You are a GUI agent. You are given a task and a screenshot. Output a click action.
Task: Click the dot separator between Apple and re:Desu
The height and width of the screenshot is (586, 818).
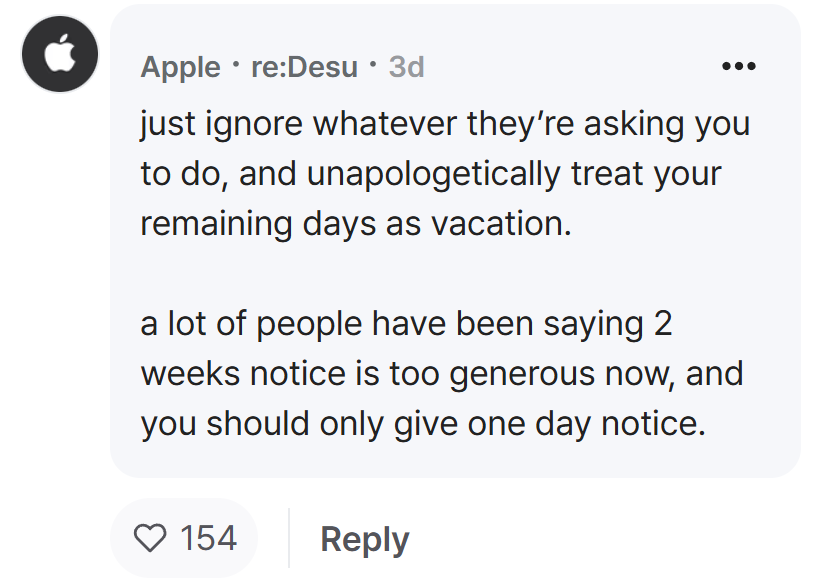(x=236, y=65)
